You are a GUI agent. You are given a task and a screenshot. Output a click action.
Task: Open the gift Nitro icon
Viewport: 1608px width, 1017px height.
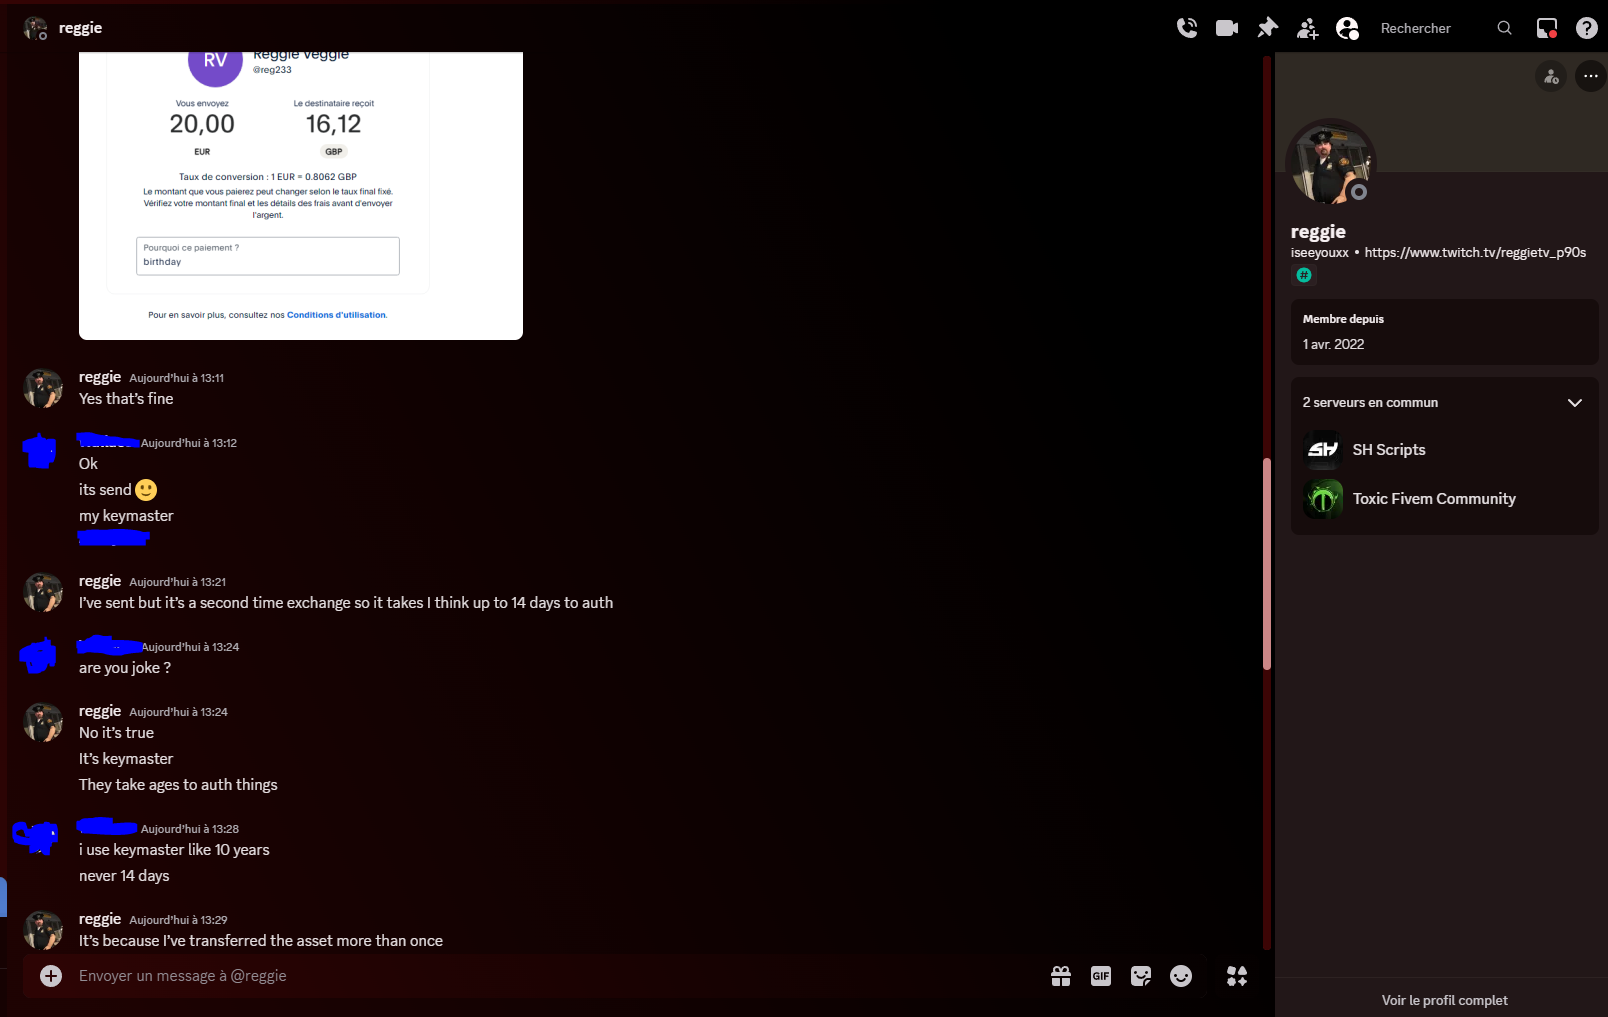click(x=1061, y=976)
